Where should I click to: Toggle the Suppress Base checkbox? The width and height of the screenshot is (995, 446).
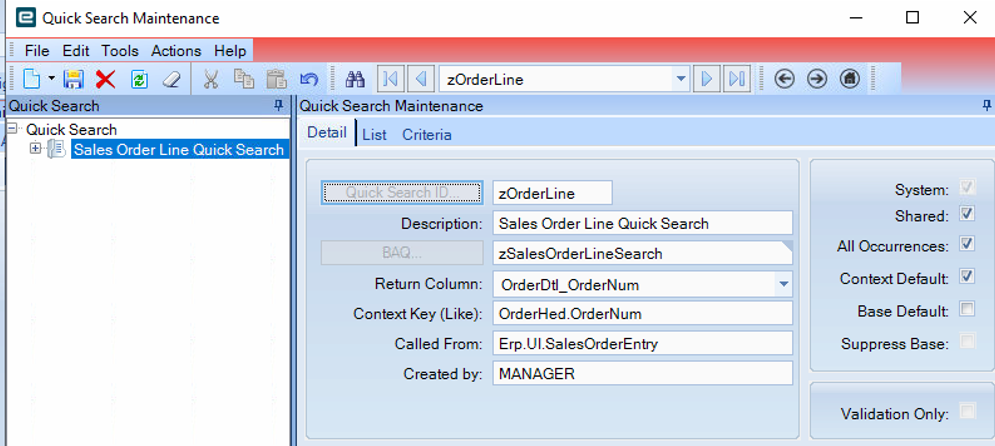[x=967, y=342]
